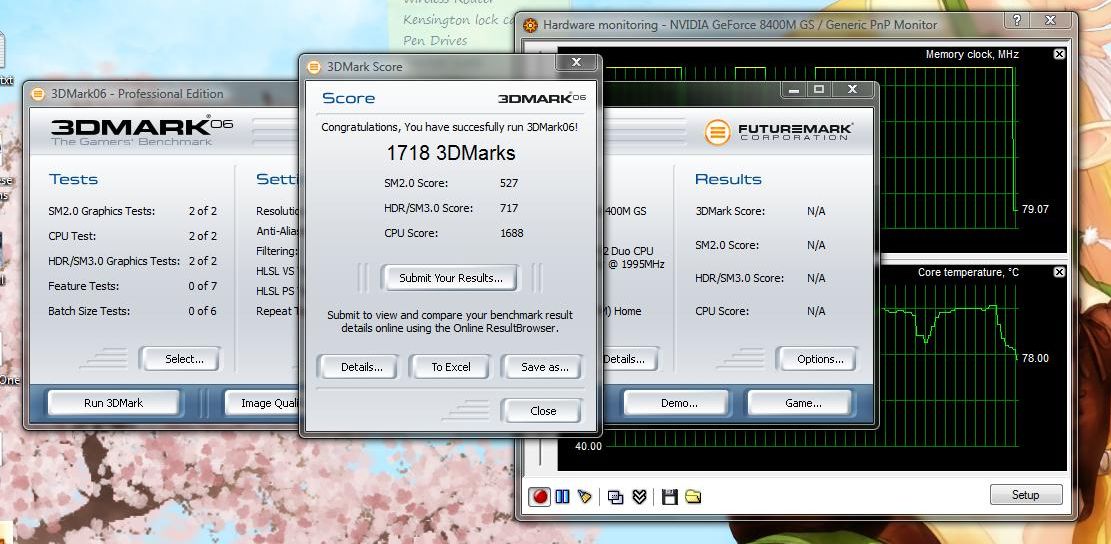Click the Futuremark Corporation orange logo

tap(717, 132)
